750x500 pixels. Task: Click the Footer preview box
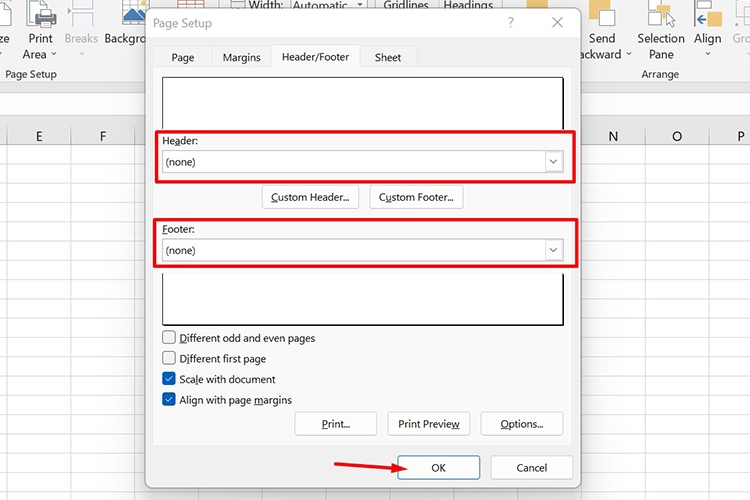(x=363, y=299)
